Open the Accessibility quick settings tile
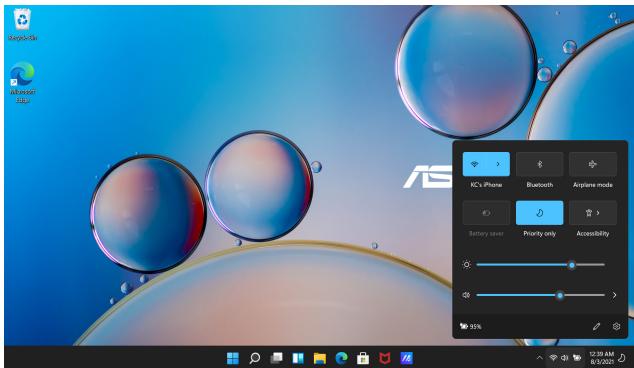Screen dimensions: 634x368 click(x=593, y=213)
